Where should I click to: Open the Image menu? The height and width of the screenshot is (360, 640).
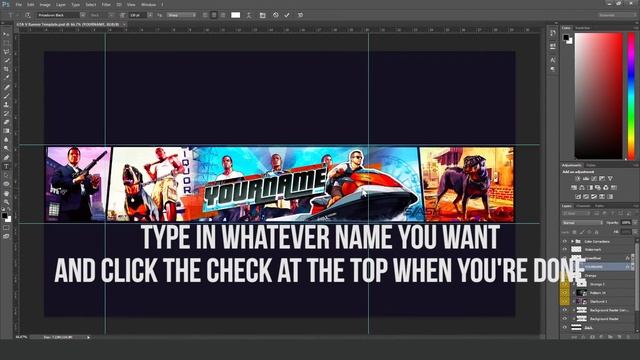[45, 5]
